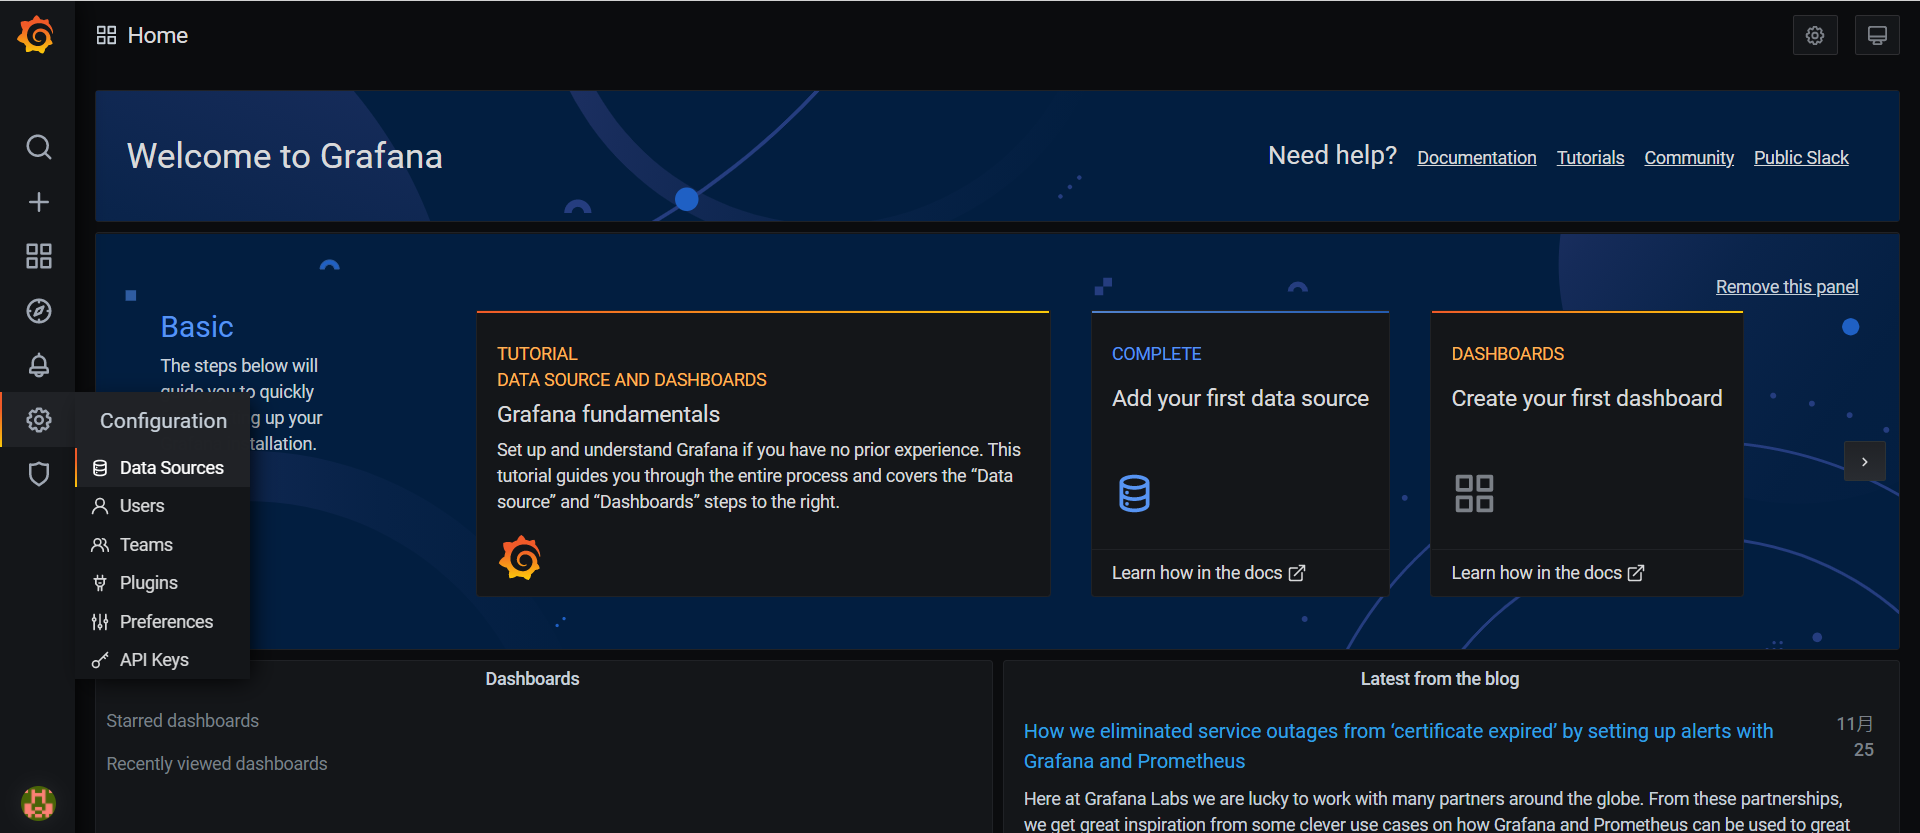The height and width of the screenshot is (833, 1920).
Task: Click the Basic heading text
Action: tap(197, 327)
